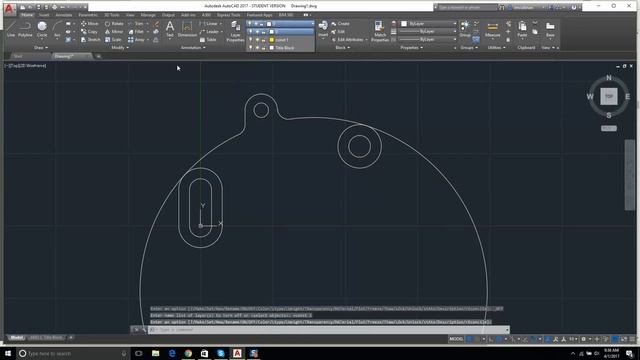Activate the Move modify tool
This screenshot has height=360, width=640.
[x=89, y=24]
